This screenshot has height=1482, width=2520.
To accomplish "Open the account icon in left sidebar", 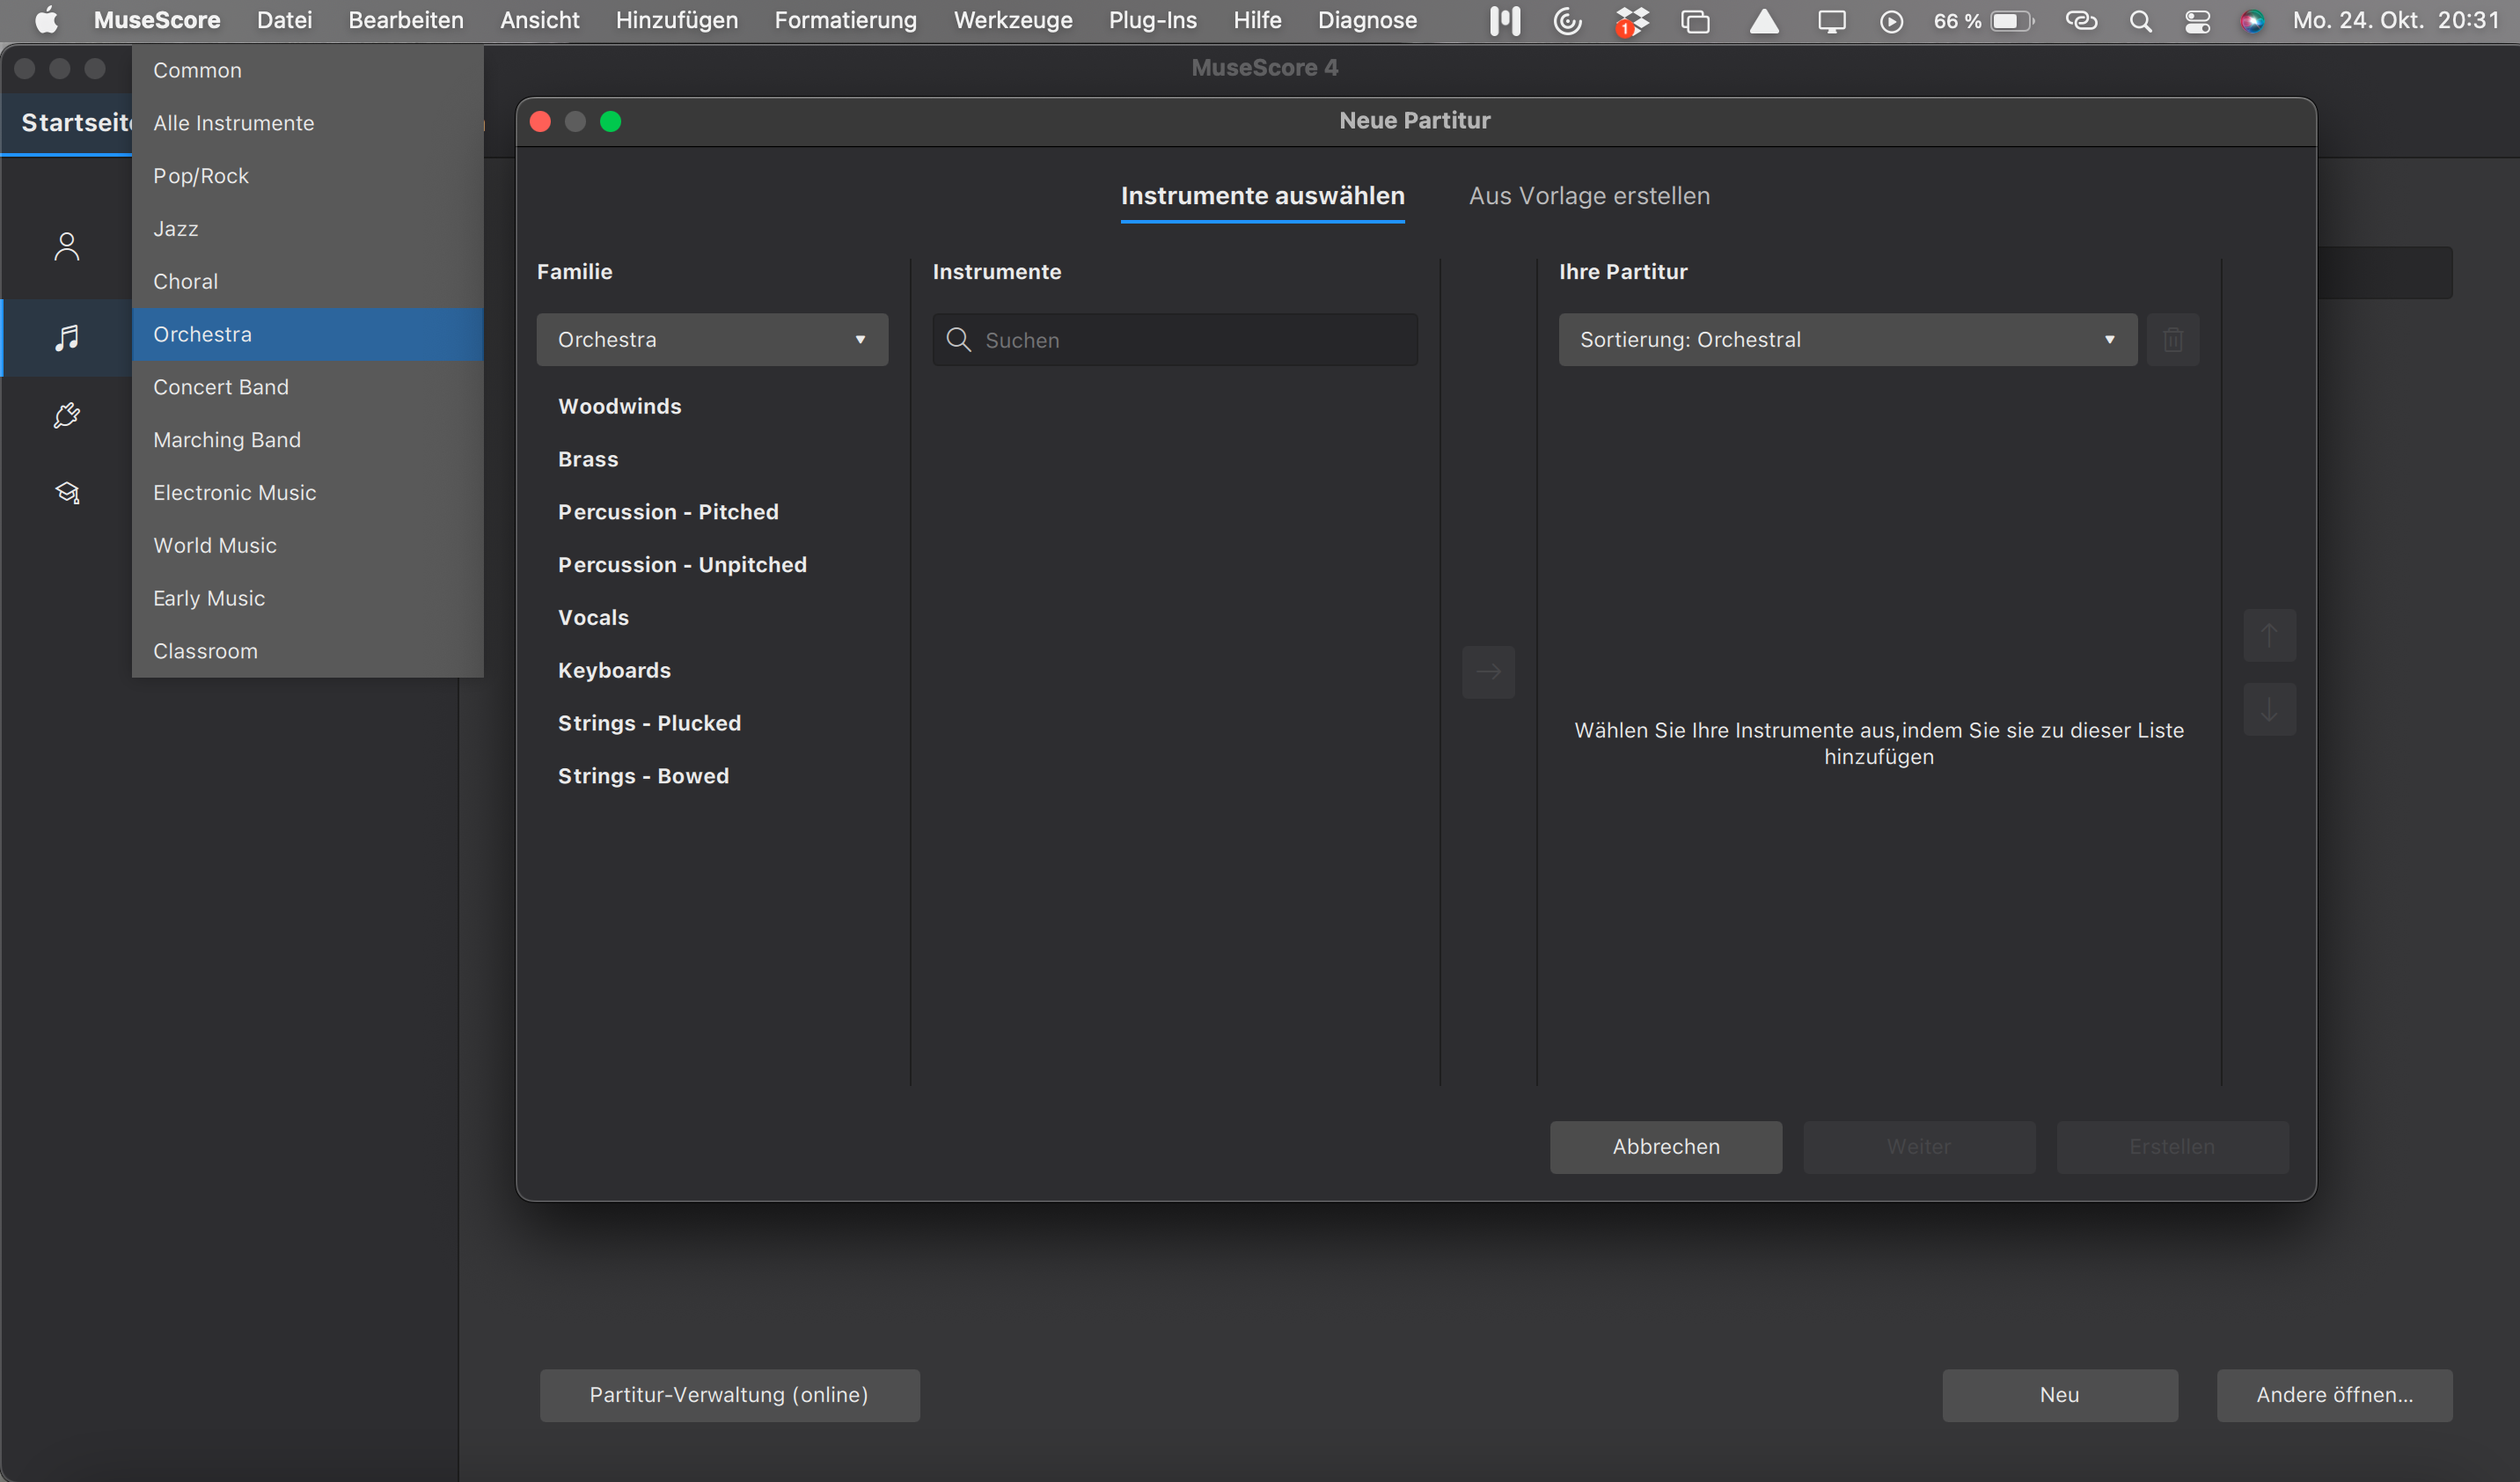I will [x=67, y=246].
